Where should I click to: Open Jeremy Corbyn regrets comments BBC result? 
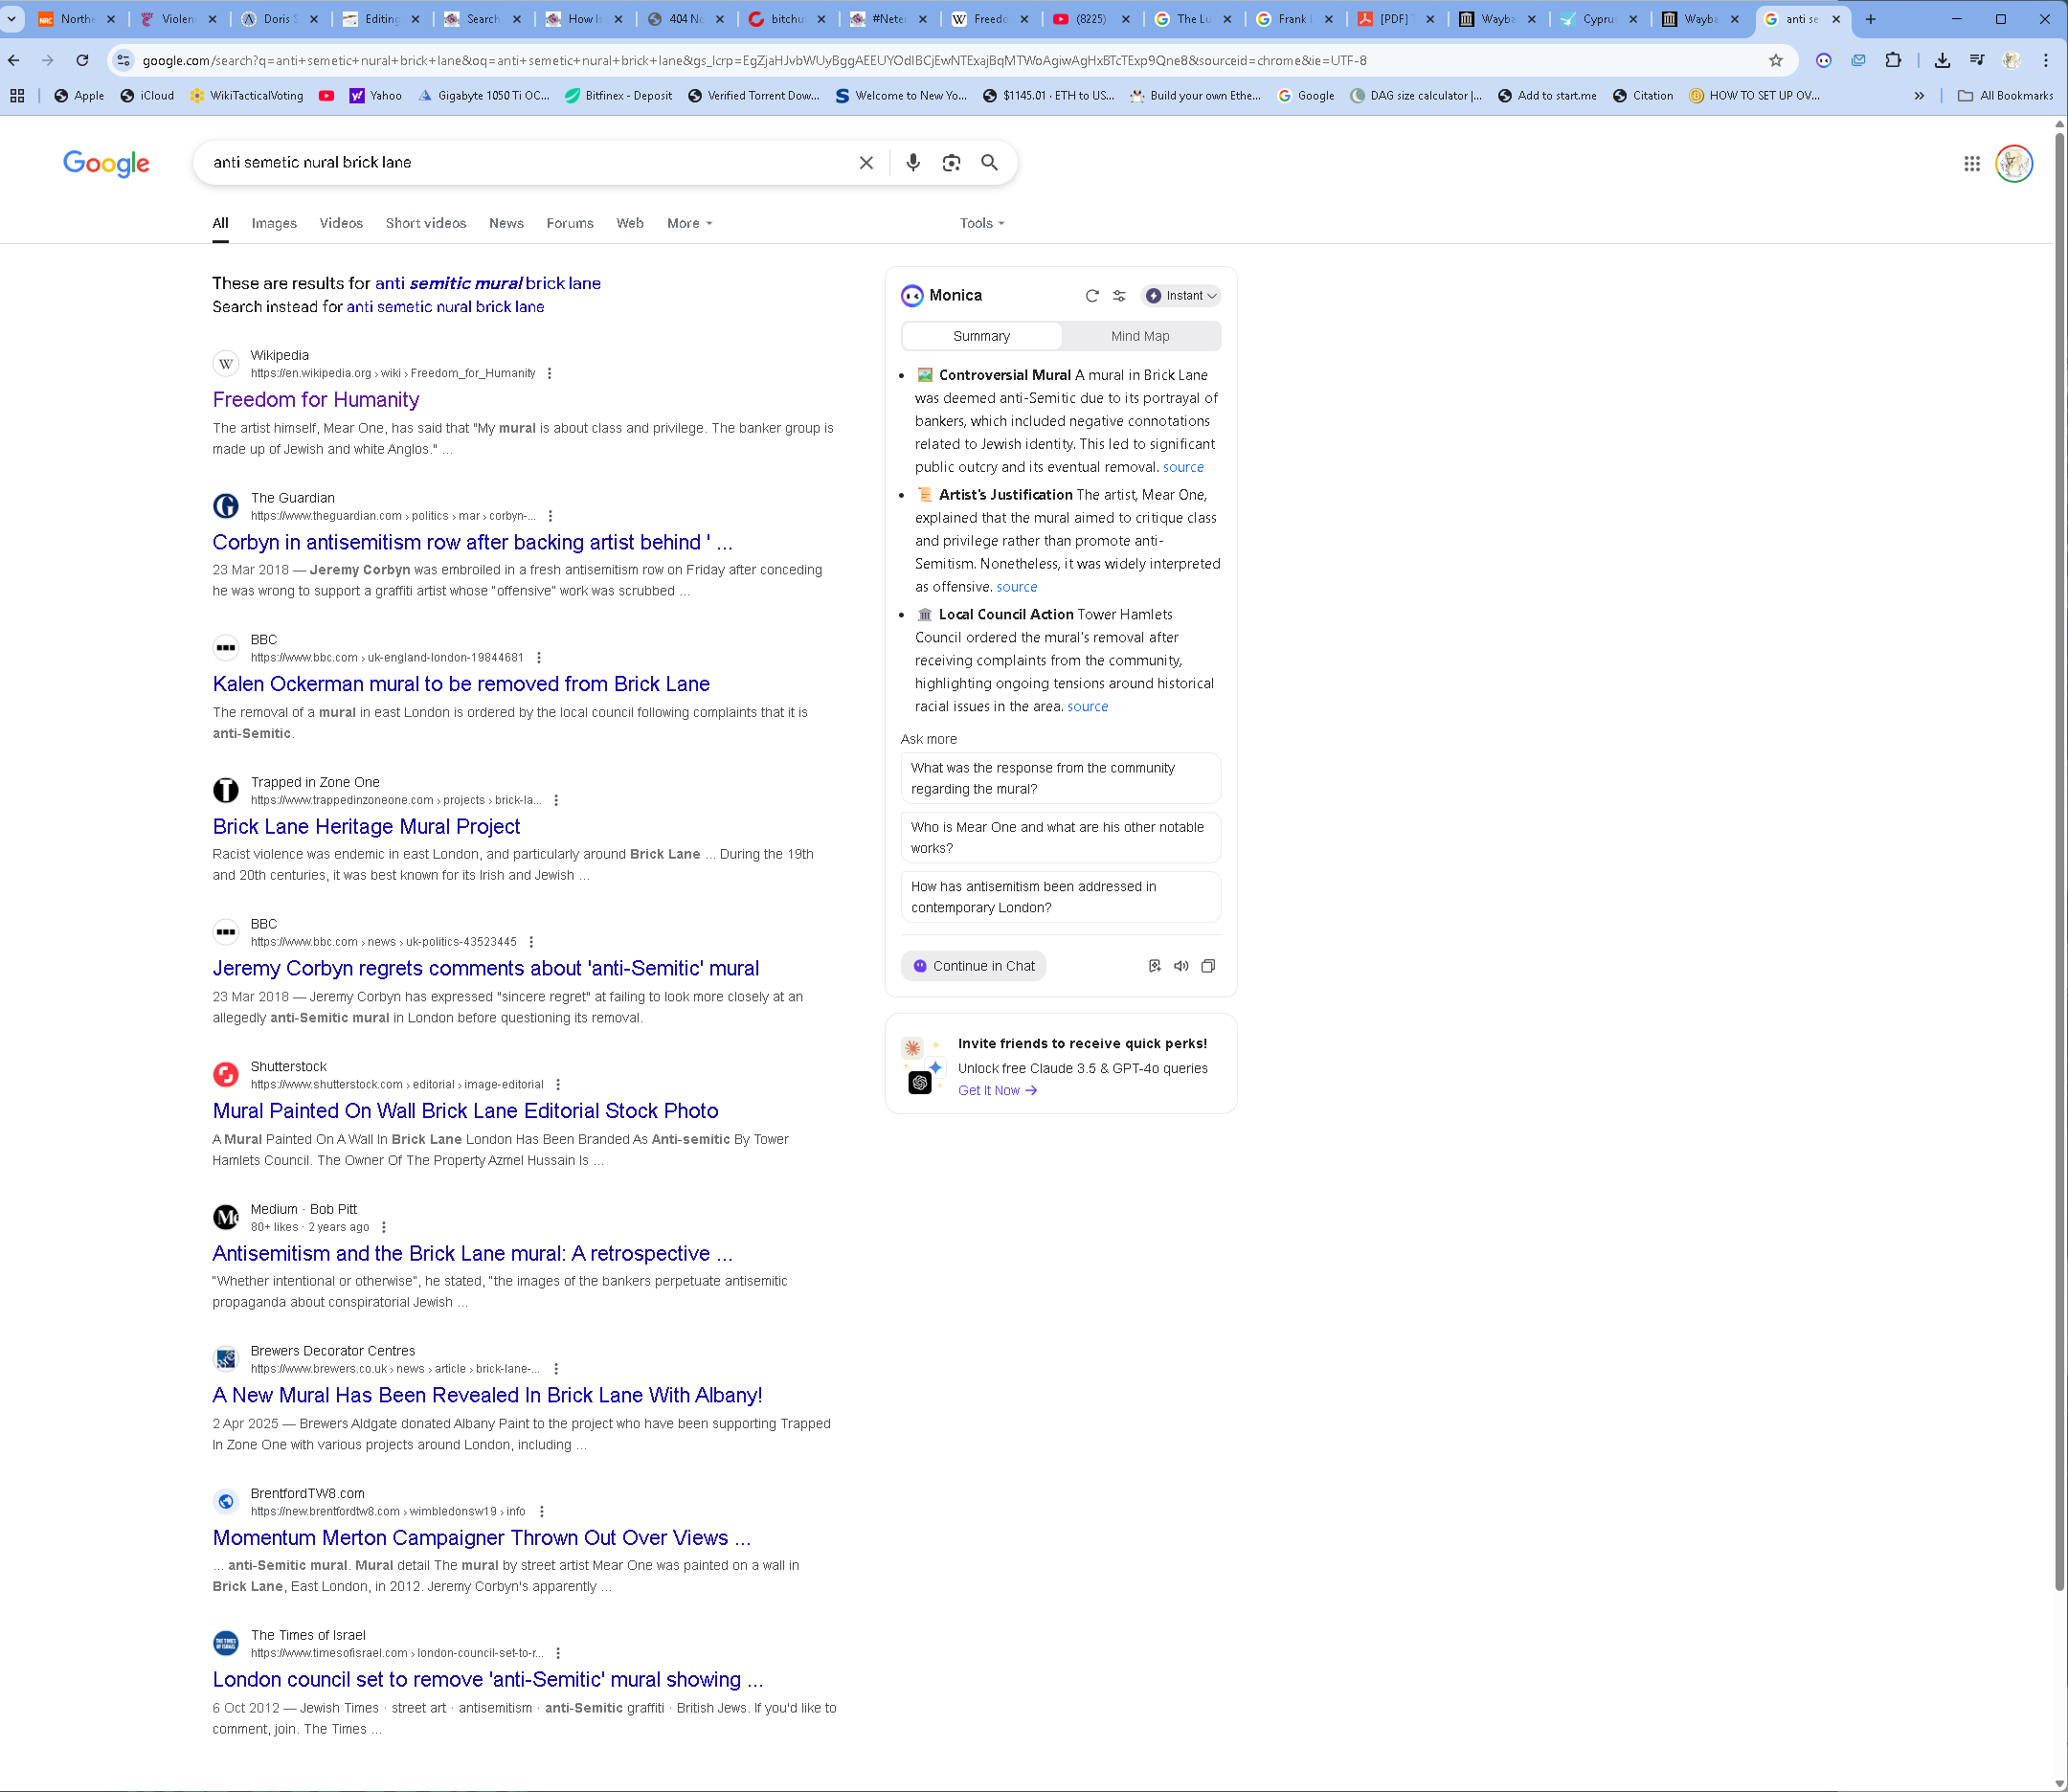(x=485, y=969)
